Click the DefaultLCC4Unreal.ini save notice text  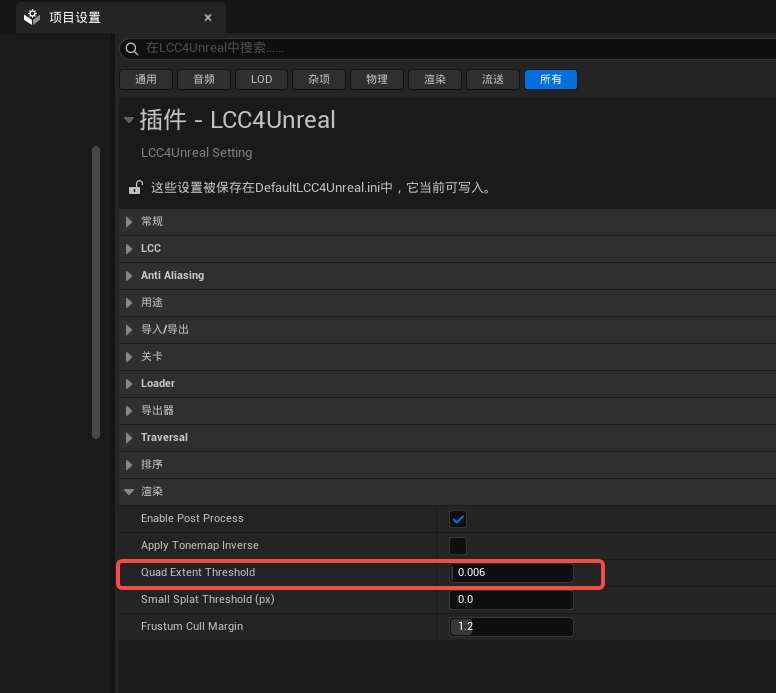pyautogui.click(x=321, y=188)
